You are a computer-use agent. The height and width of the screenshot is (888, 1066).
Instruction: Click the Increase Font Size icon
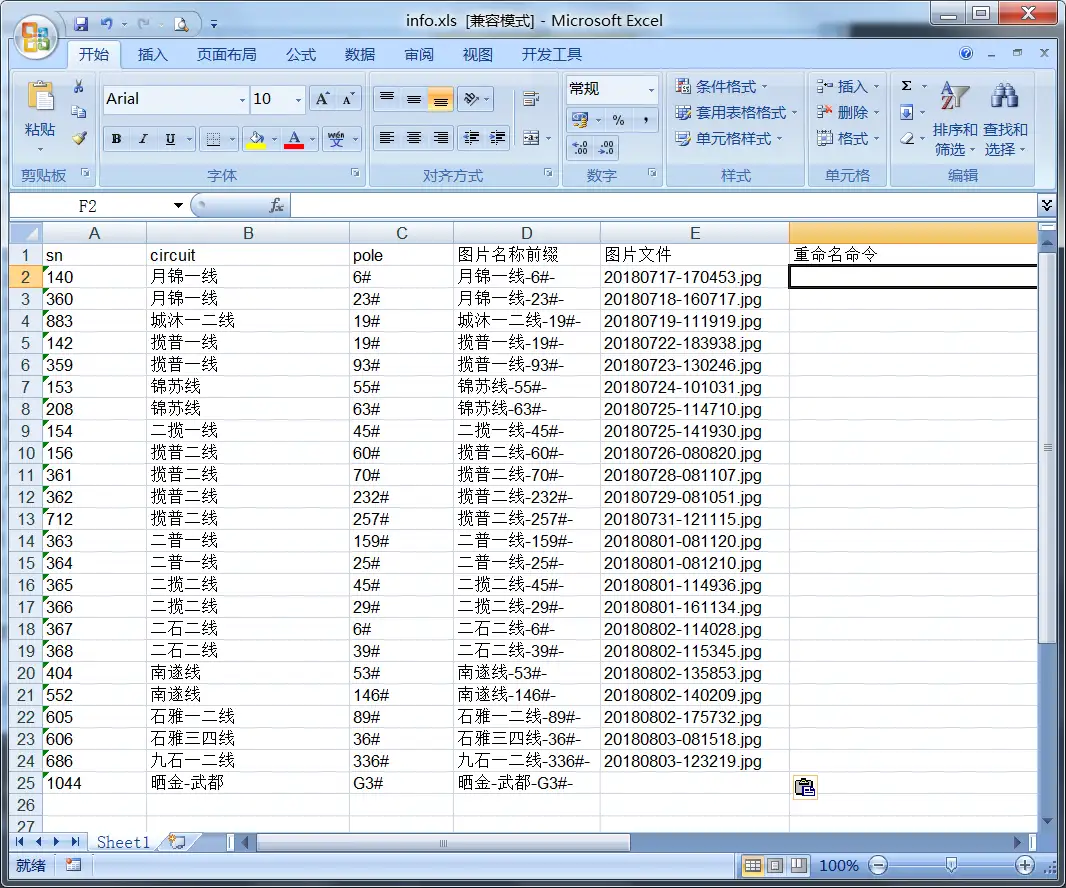coord(322,99)
